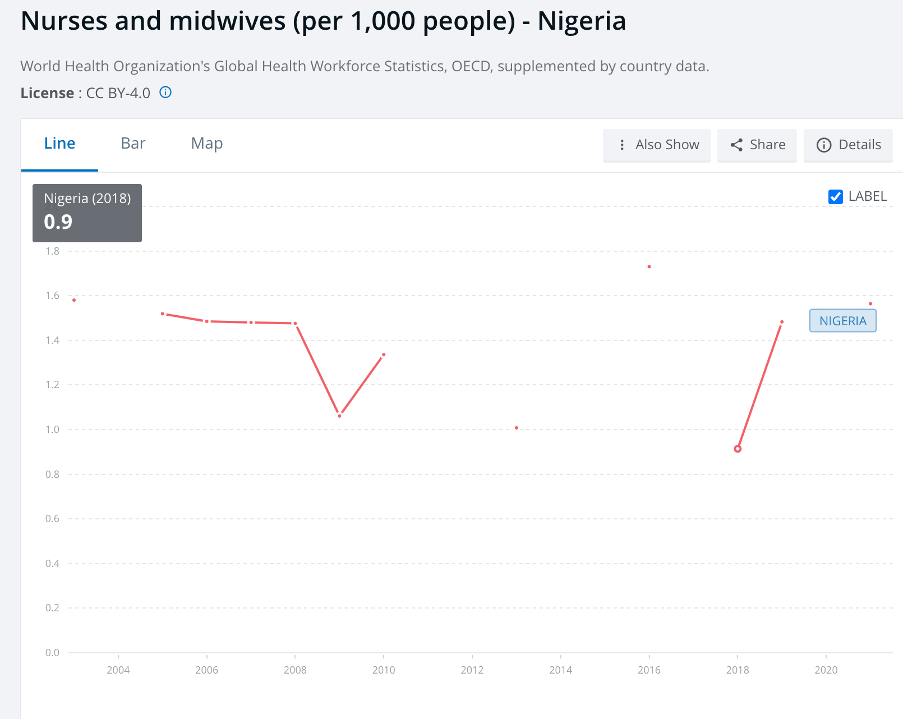
Task: Open the Also Show dropdown
Action: coord(657,145)
